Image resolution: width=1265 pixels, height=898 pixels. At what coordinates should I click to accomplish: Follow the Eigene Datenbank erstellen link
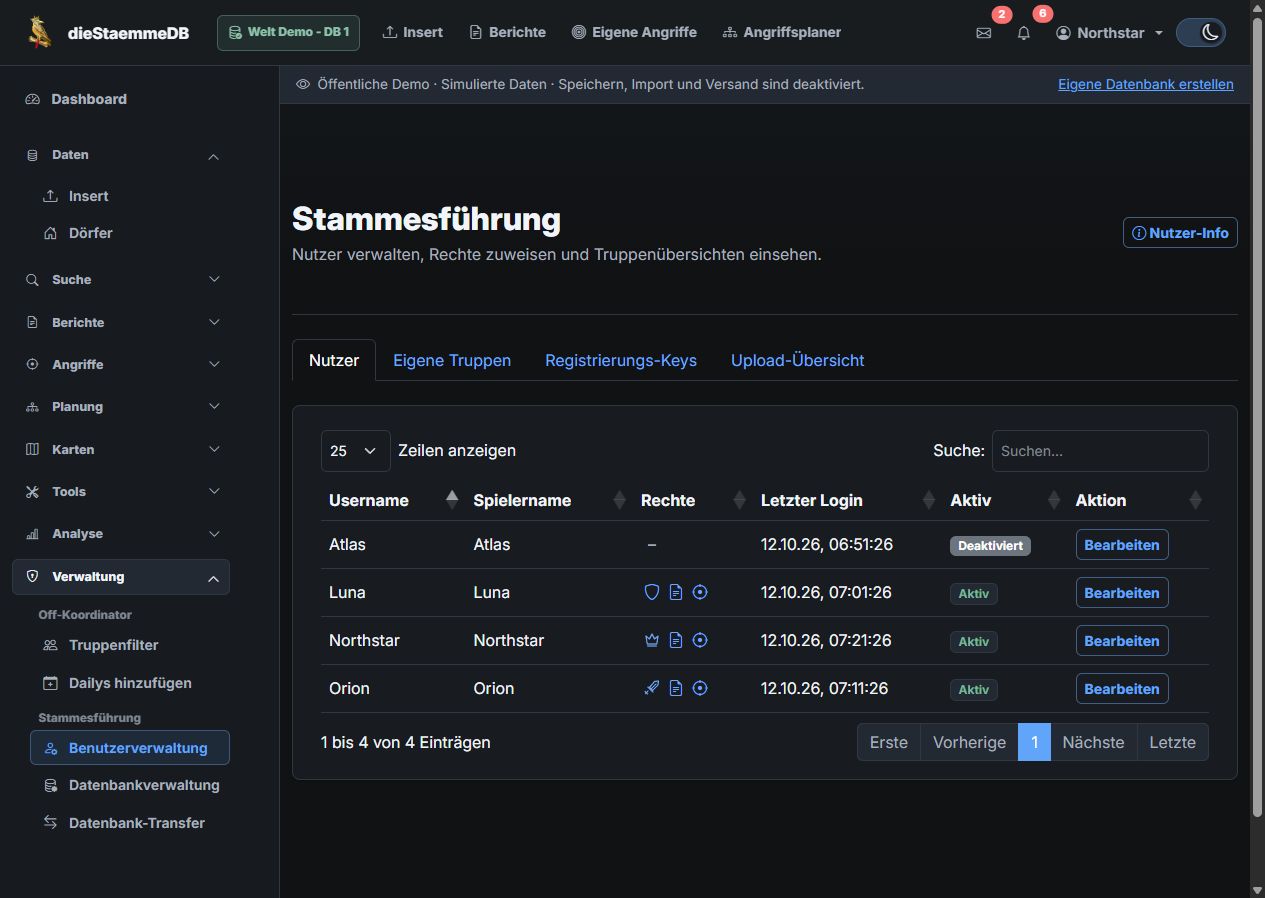(1146, 84)
